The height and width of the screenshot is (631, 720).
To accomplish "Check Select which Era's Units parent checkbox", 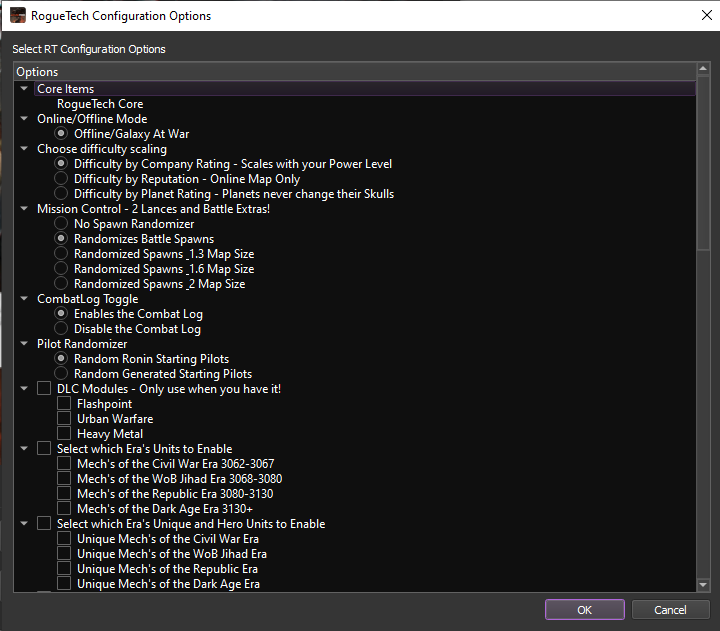I will click(44, 448).
